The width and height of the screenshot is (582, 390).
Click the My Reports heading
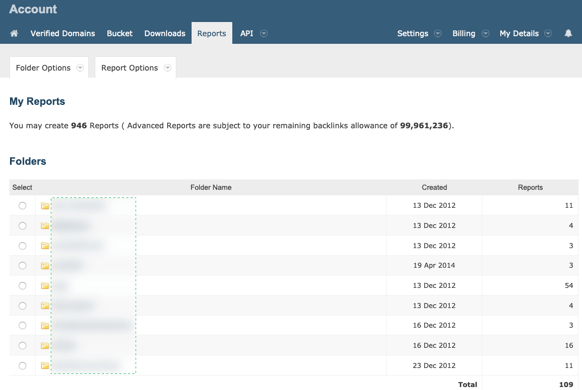[37, 101]
